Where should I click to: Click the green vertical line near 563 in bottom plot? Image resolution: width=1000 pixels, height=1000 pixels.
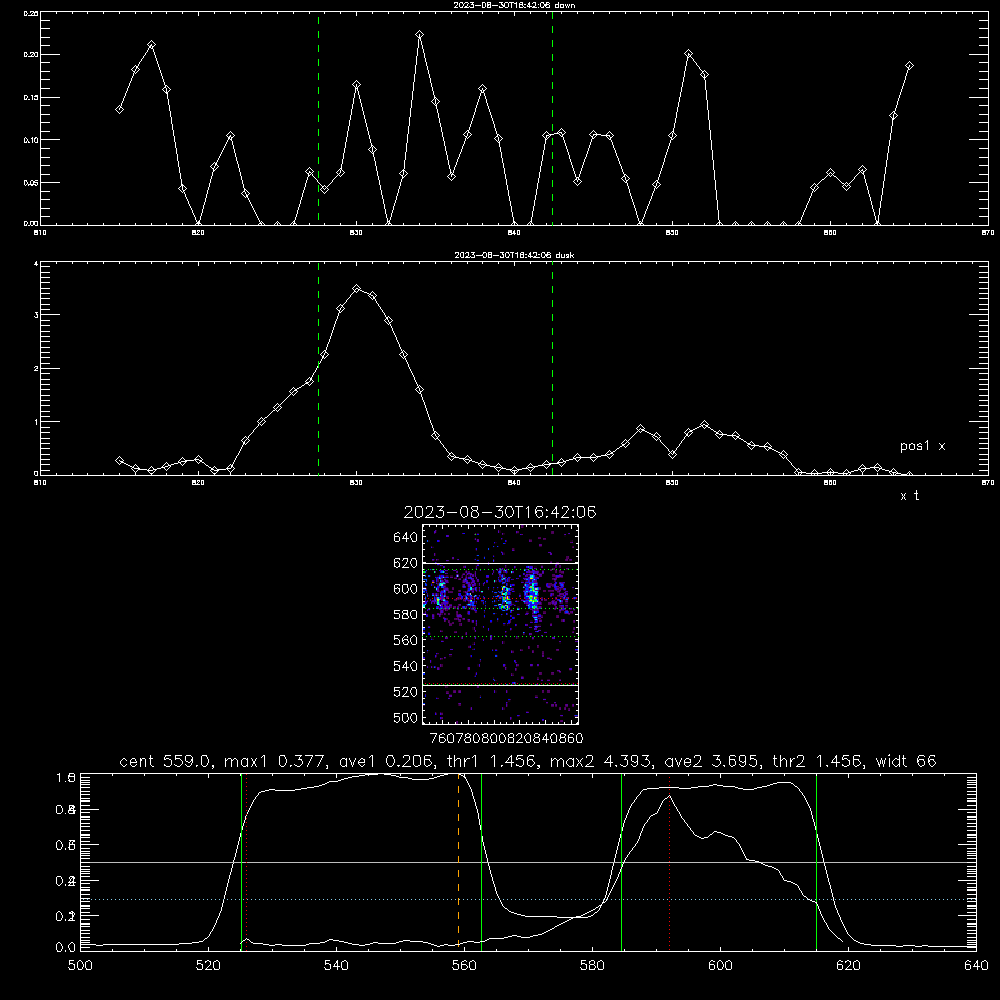pos(482,861)
